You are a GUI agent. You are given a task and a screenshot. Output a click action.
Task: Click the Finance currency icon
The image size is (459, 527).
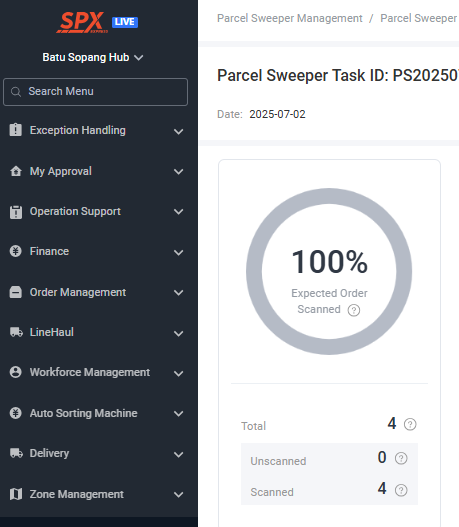(x=15, y=251)
